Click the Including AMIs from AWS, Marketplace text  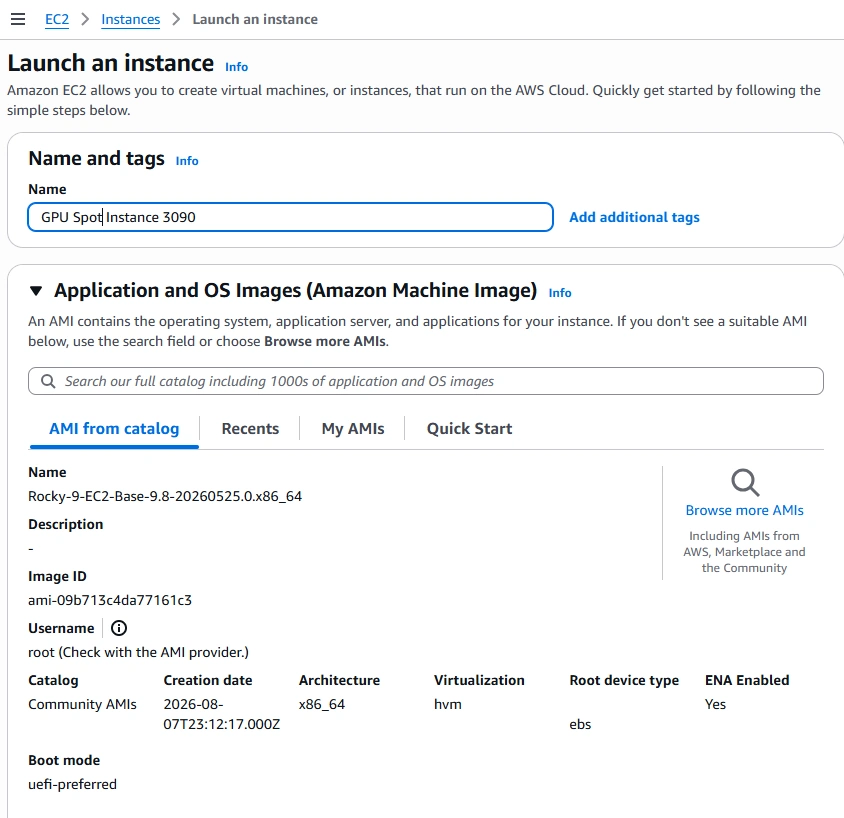tap(744, 552)
